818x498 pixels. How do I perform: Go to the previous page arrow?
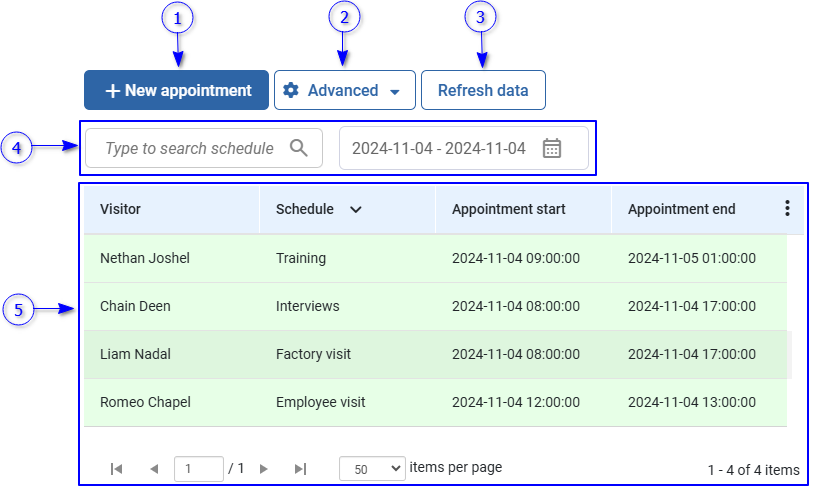[154, 468]
